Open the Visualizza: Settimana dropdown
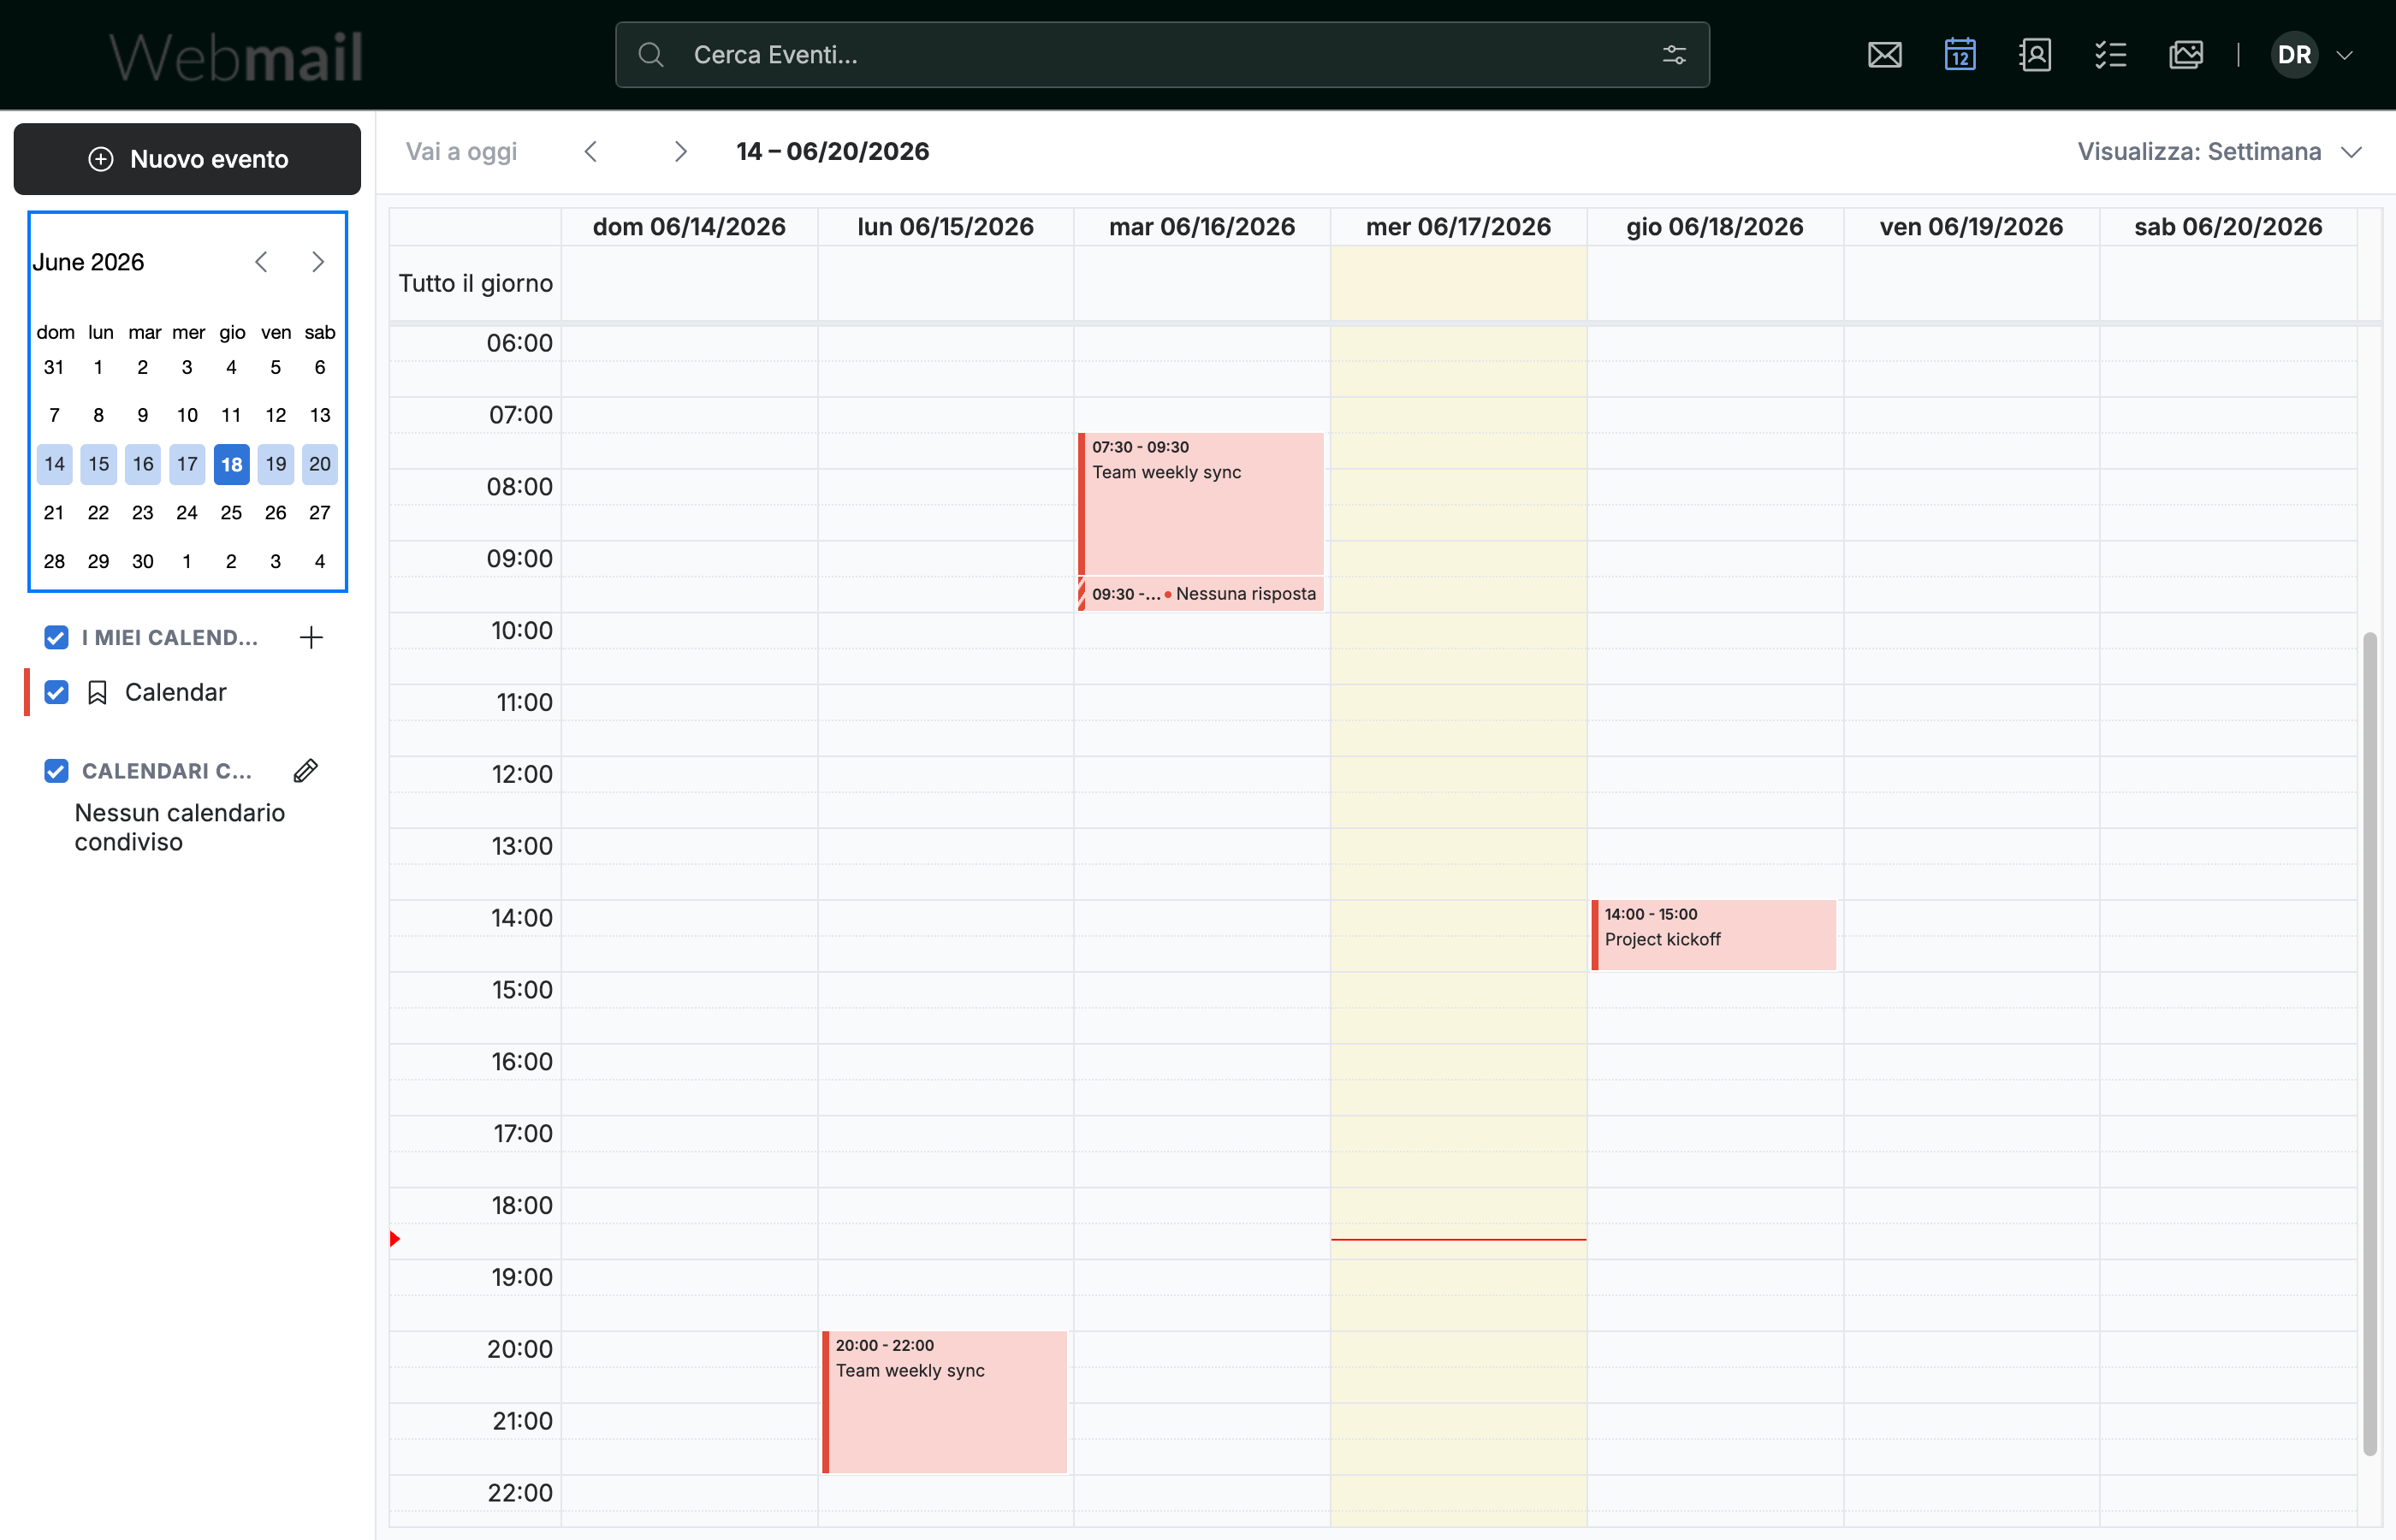The height and width of the screenshot is (1540, 2396). coord(2219,151)
